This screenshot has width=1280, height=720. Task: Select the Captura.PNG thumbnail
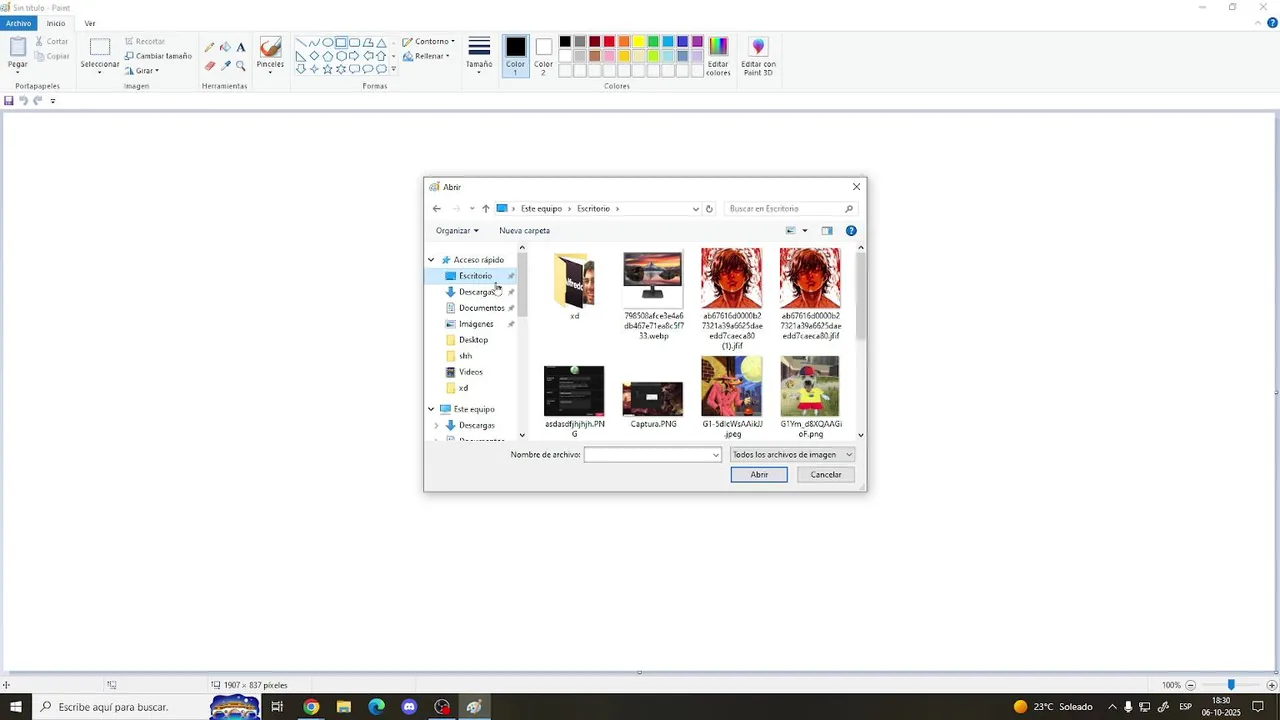coord(653,399)
